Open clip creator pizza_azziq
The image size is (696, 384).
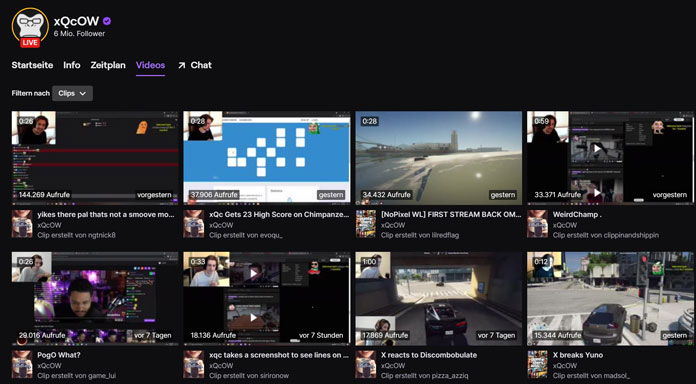click(x=449, y=376)
